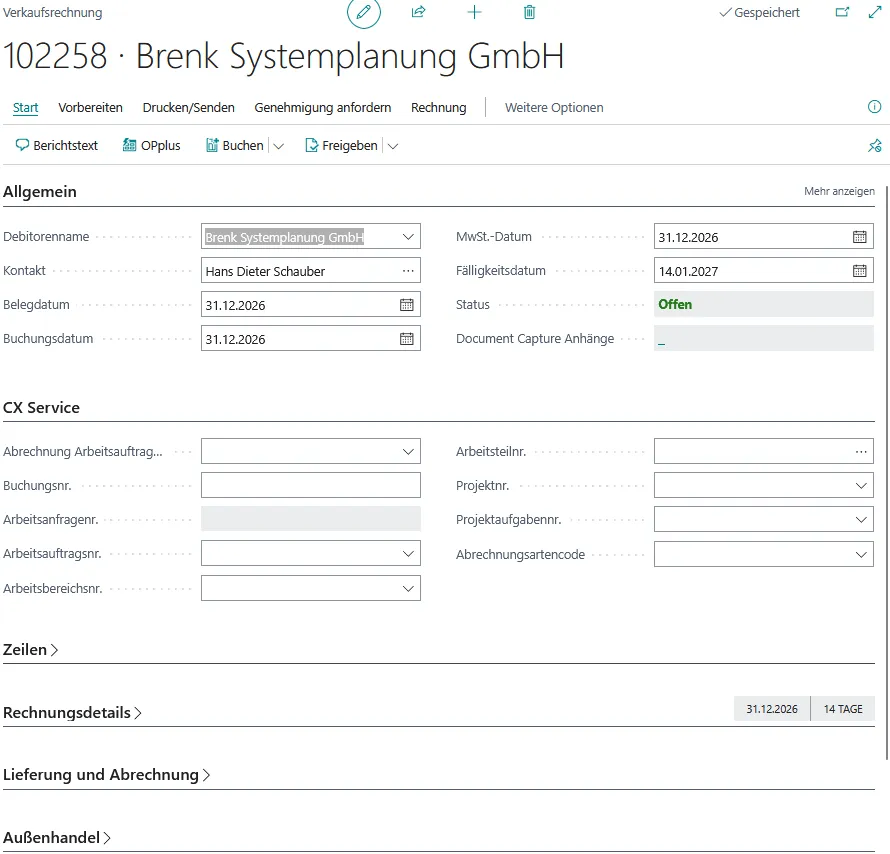Click the 31.12.2026 Rechnungsdetails summary
Image resolution: width=890 pixels, height=854 pixels.
point(771,709)
